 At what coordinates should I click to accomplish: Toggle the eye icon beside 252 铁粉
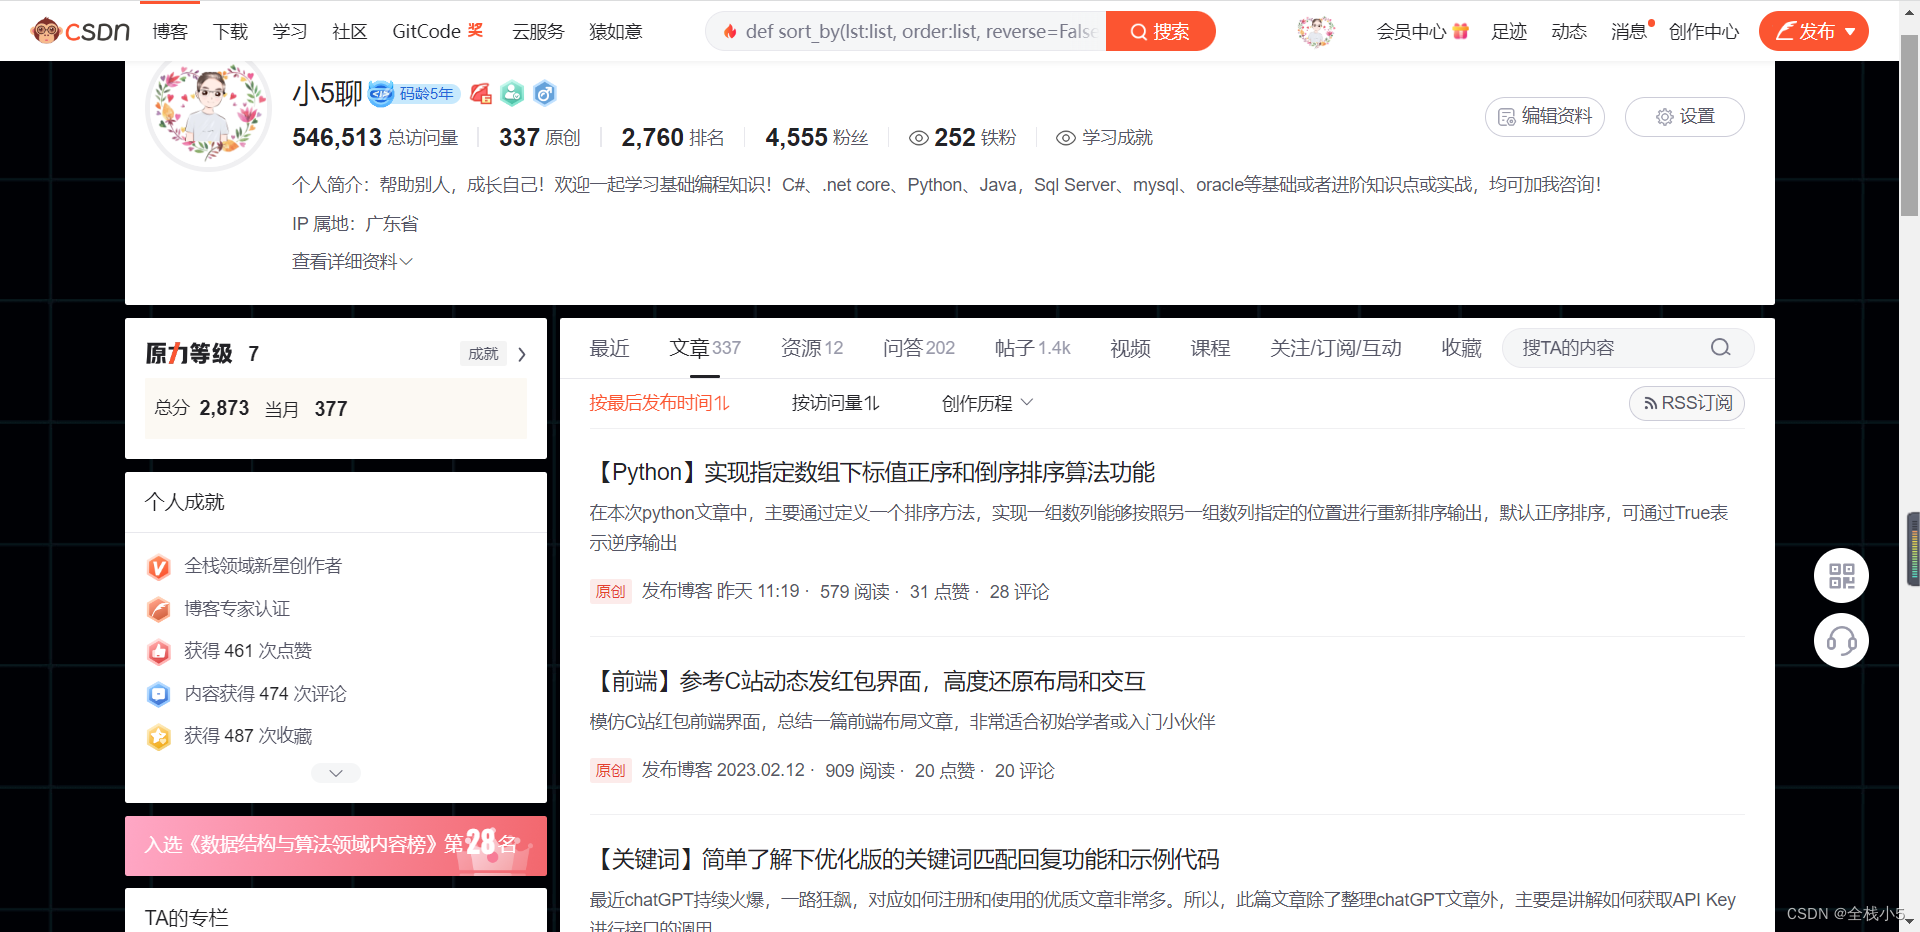pos(918,138)
